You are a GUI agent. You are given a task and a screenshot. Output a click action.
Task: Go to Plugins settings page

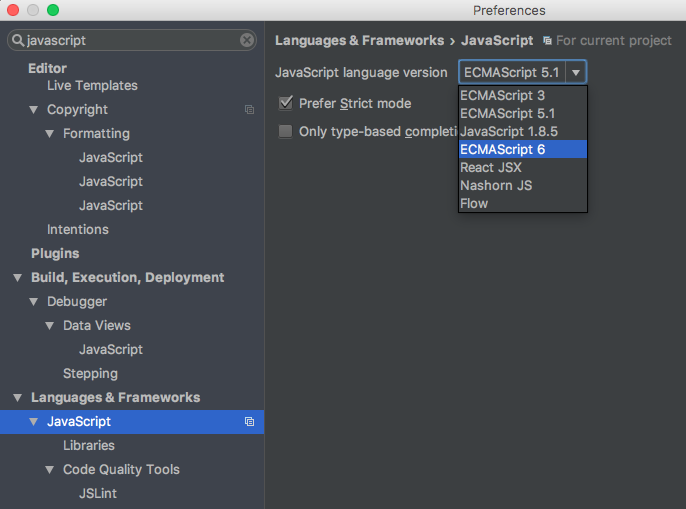(55, 254)
